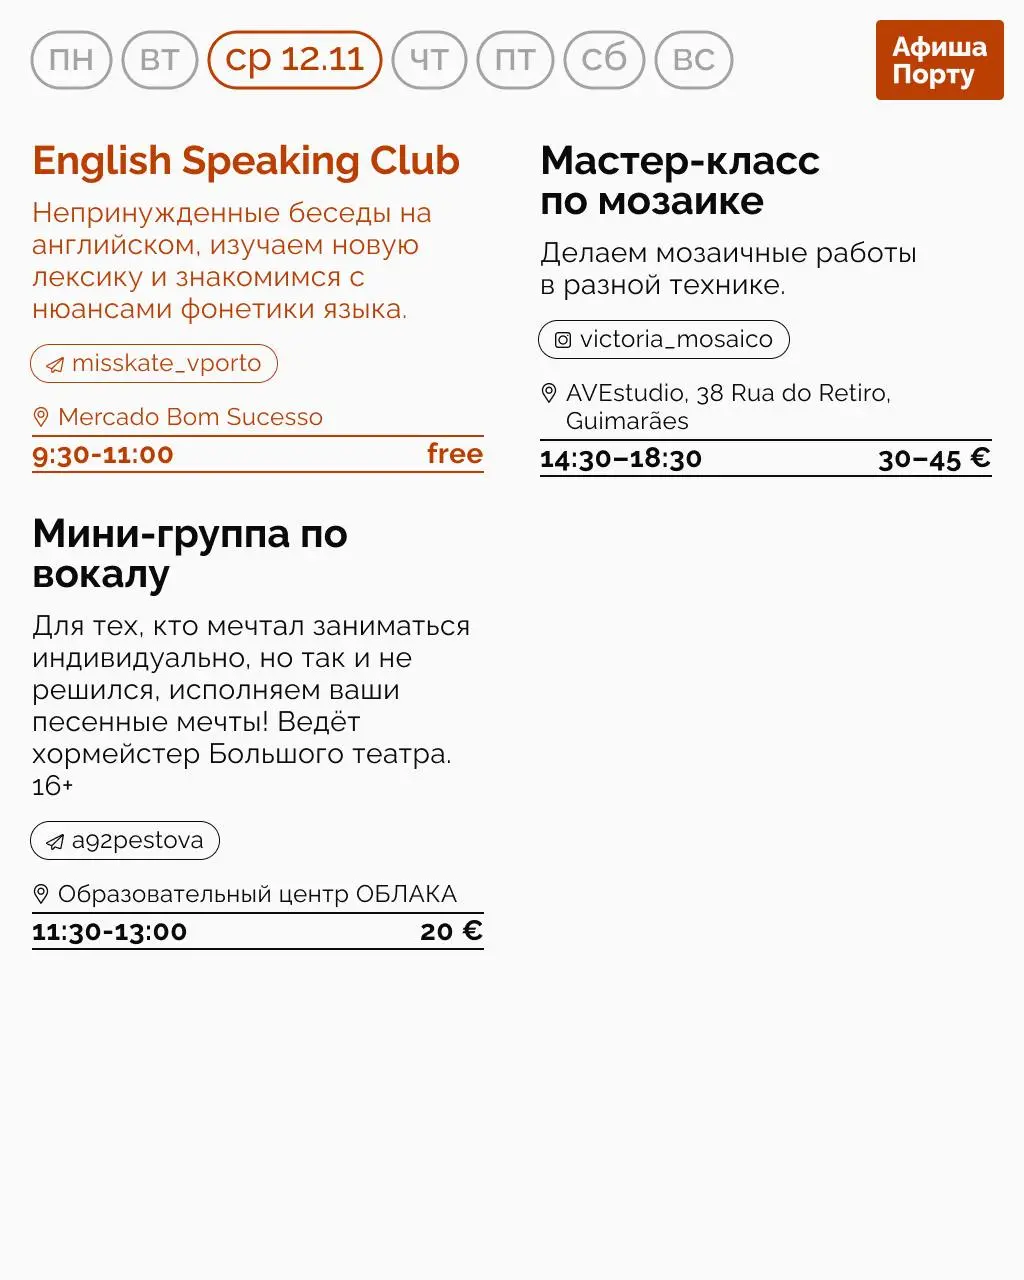Click the ВТ day pill
This screenshot has width=1024, height=1280.
(159, 60)
